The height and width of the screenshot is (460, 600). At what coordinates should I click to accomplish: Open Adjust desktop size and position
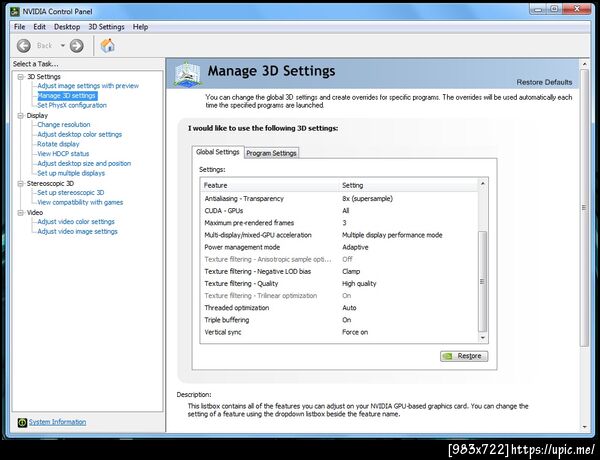tap(84, 163)
